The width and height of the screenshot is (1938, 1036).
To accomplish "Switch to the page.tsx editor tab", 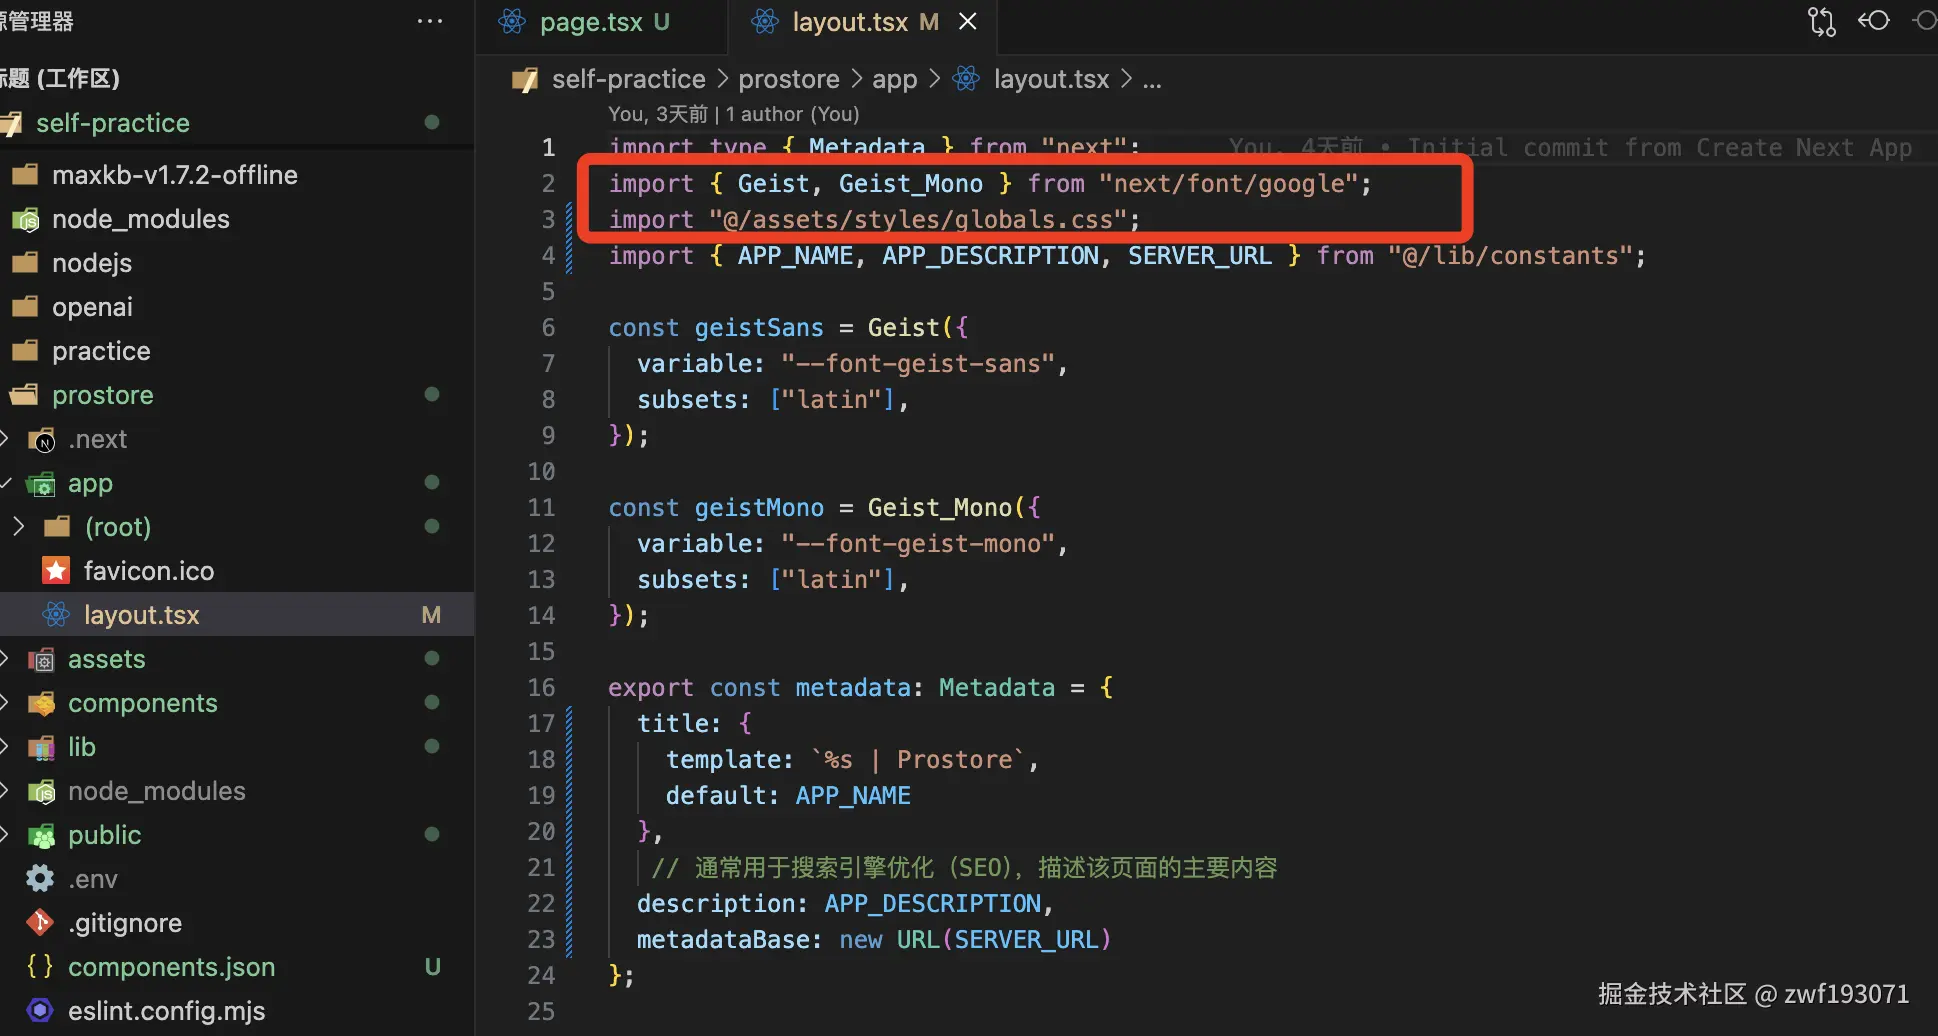I will click(x=604, y=24).
